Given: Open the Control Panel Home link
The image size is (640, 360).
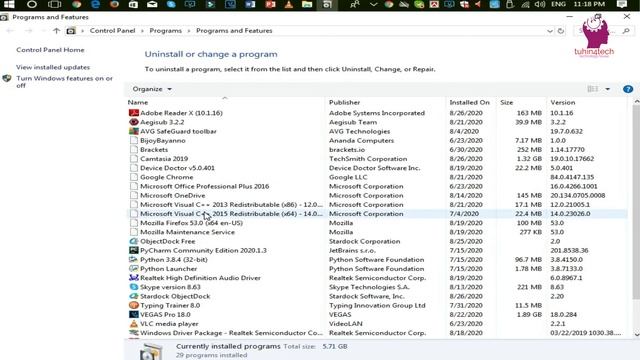Looking at the screenshot, I should pos(50,50).
